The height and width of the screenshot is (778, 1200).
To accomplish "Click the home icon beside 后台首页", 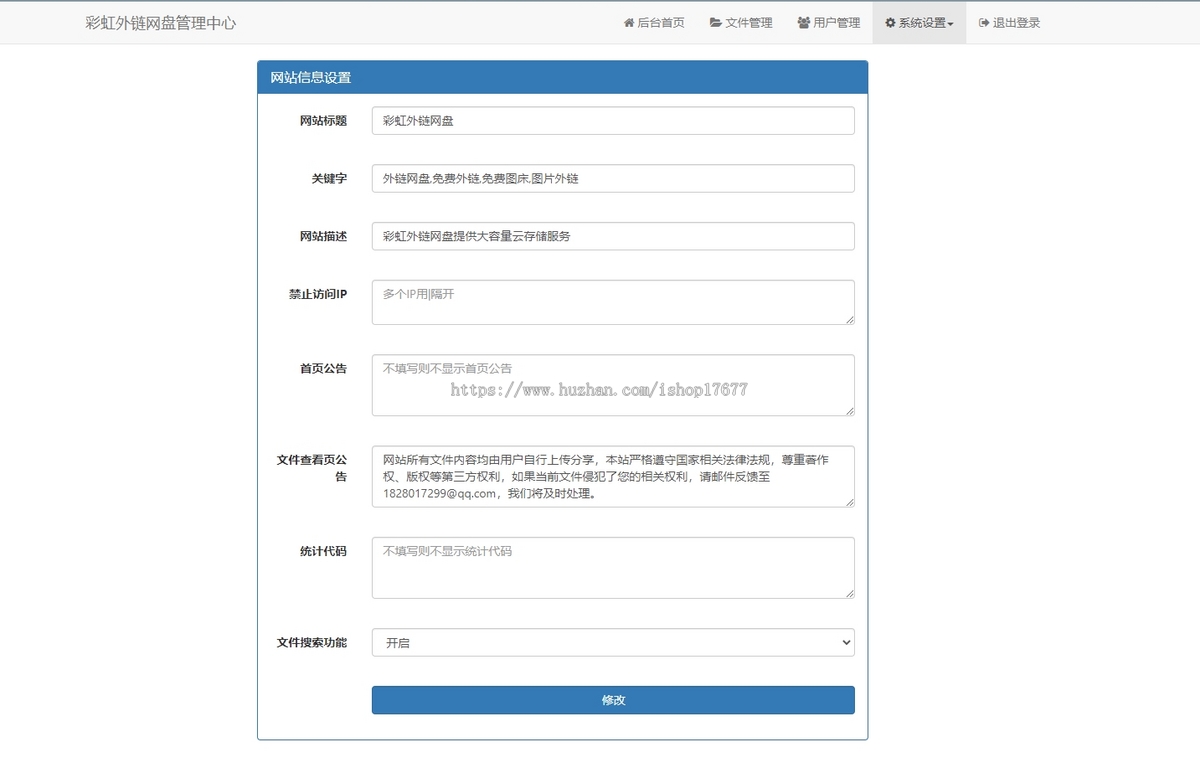I will pyautogui.click(x=629, y=23).
